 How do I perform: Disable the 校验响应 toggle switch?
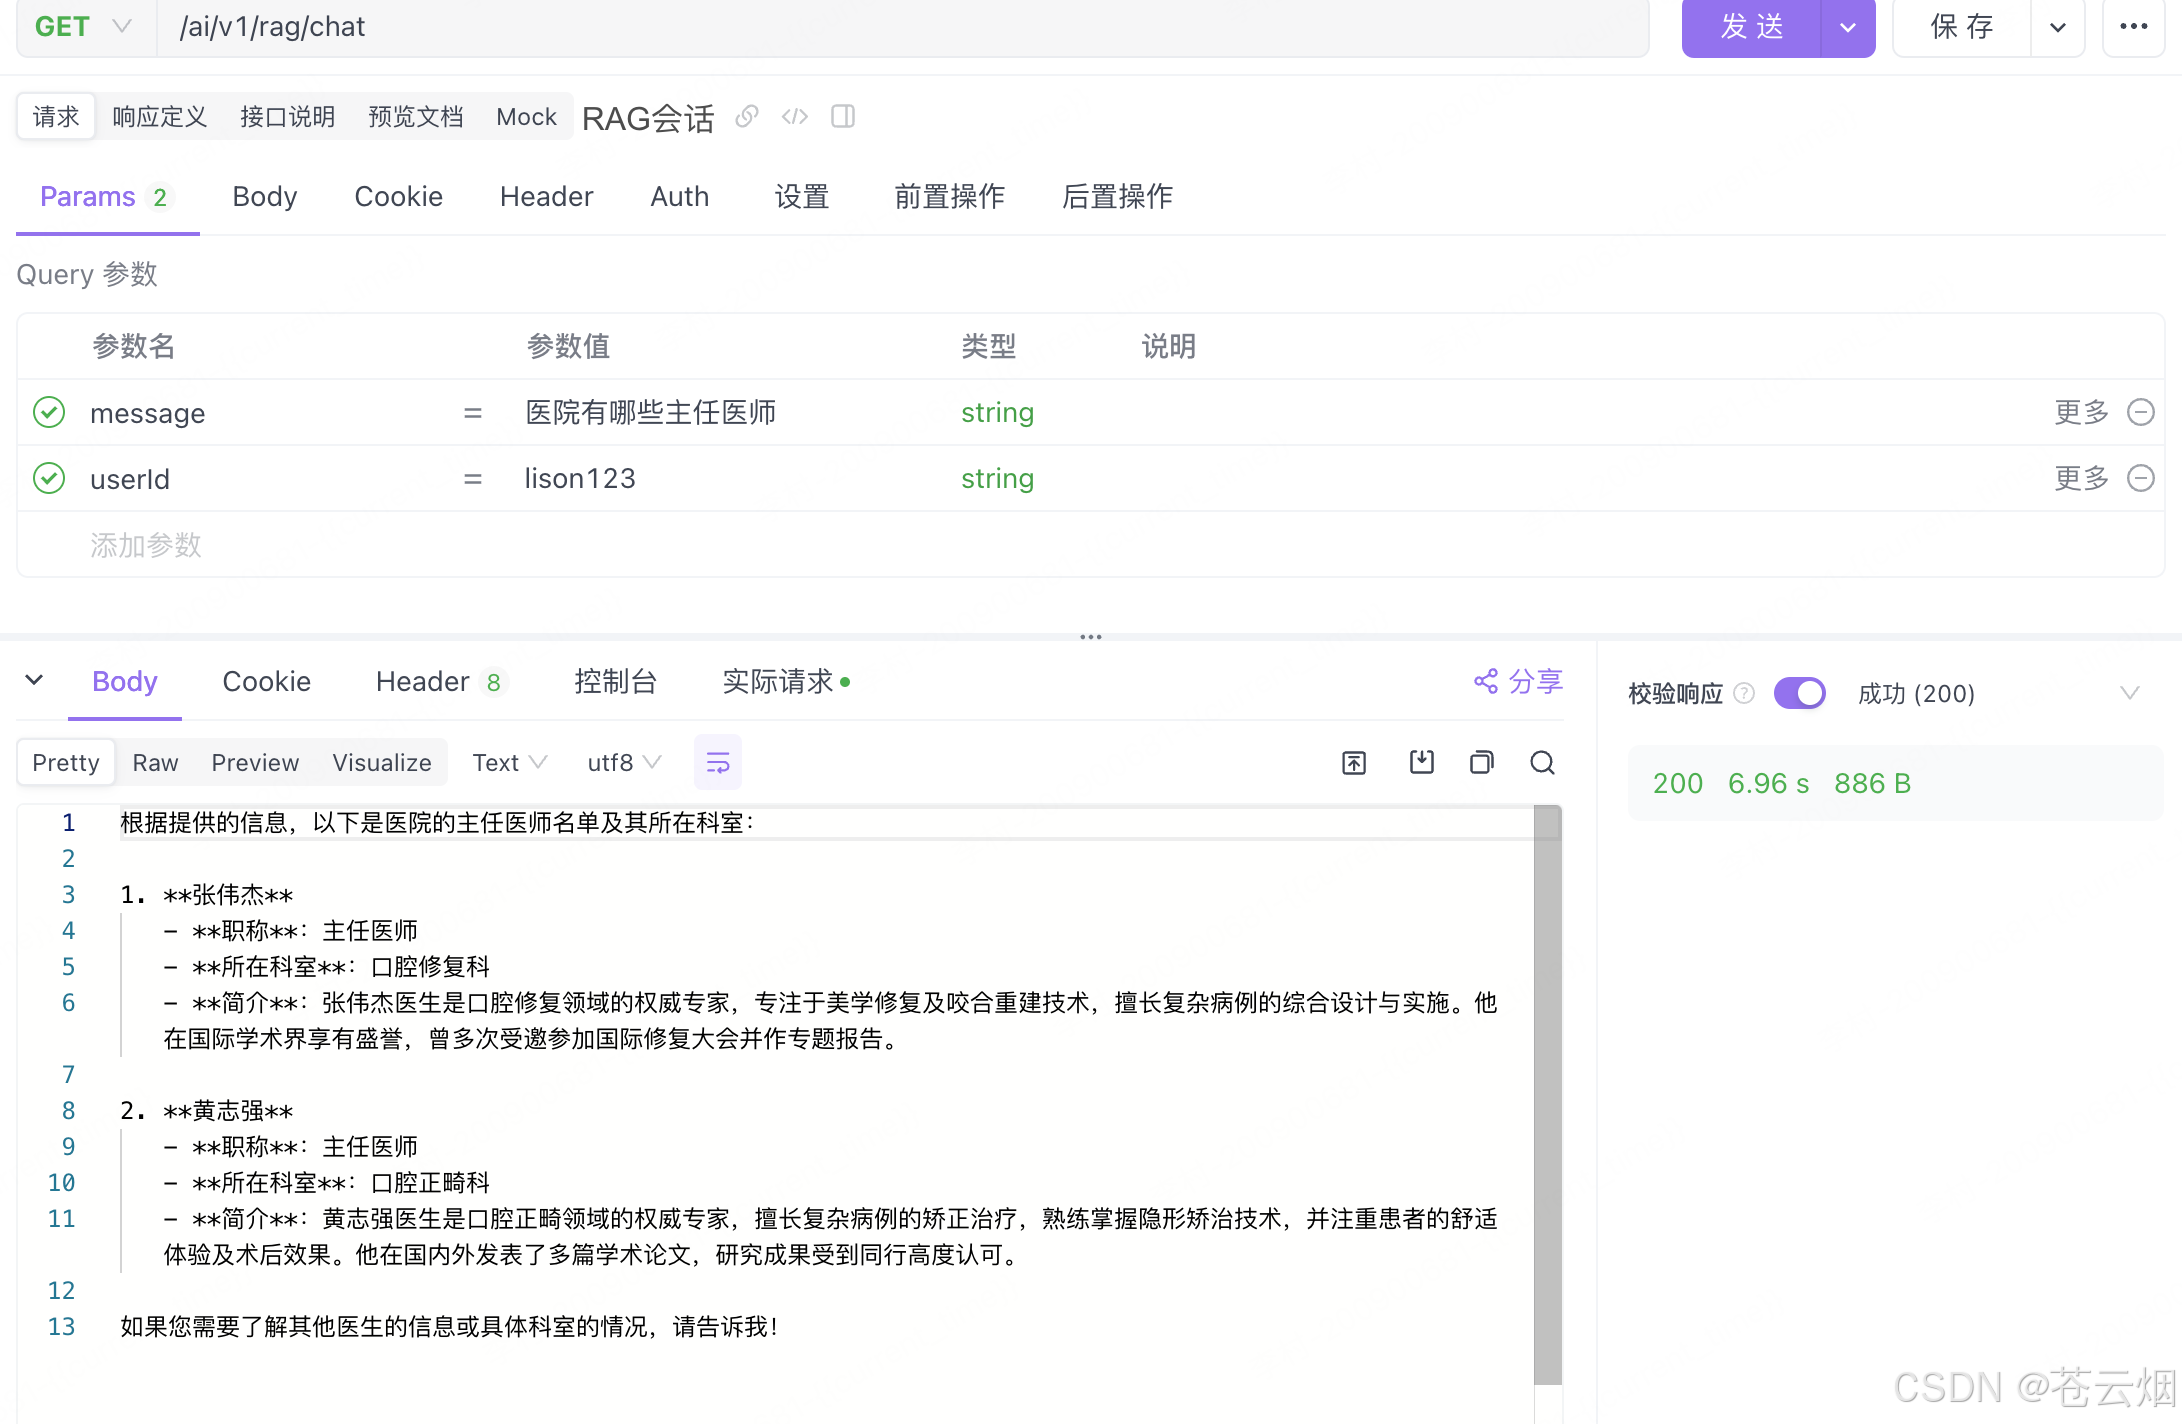click(x=1799, y=693)
